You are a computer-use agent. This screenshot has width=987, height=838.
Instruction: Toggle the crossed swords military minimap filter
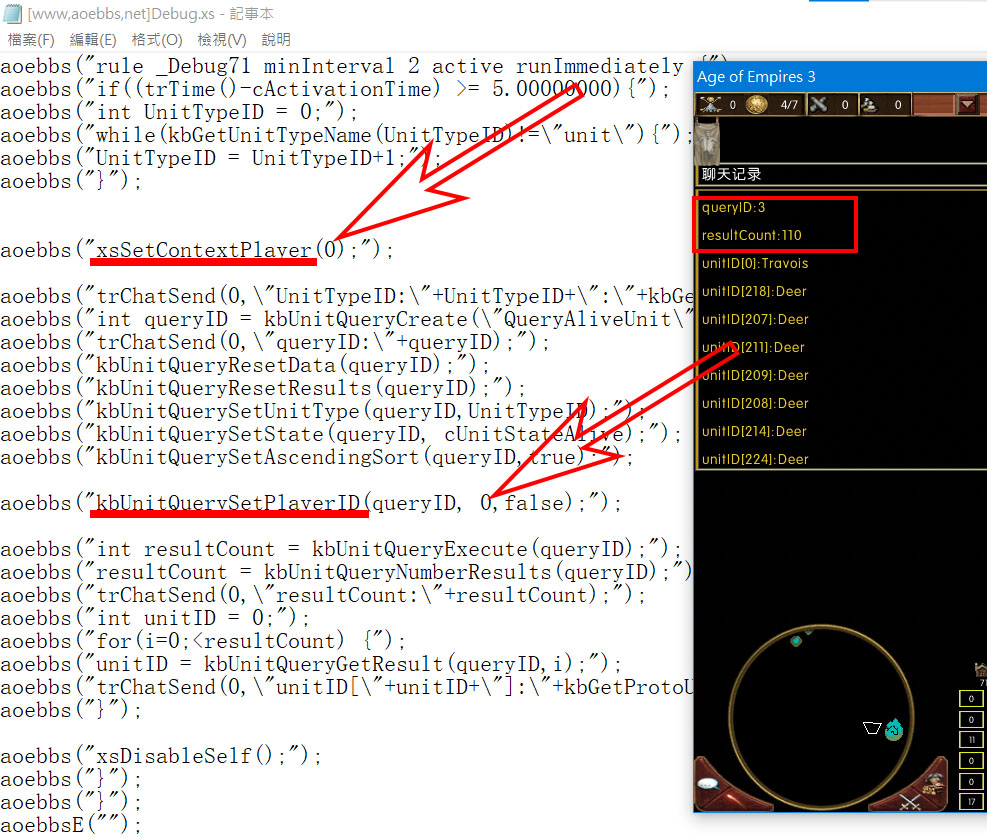910,802
